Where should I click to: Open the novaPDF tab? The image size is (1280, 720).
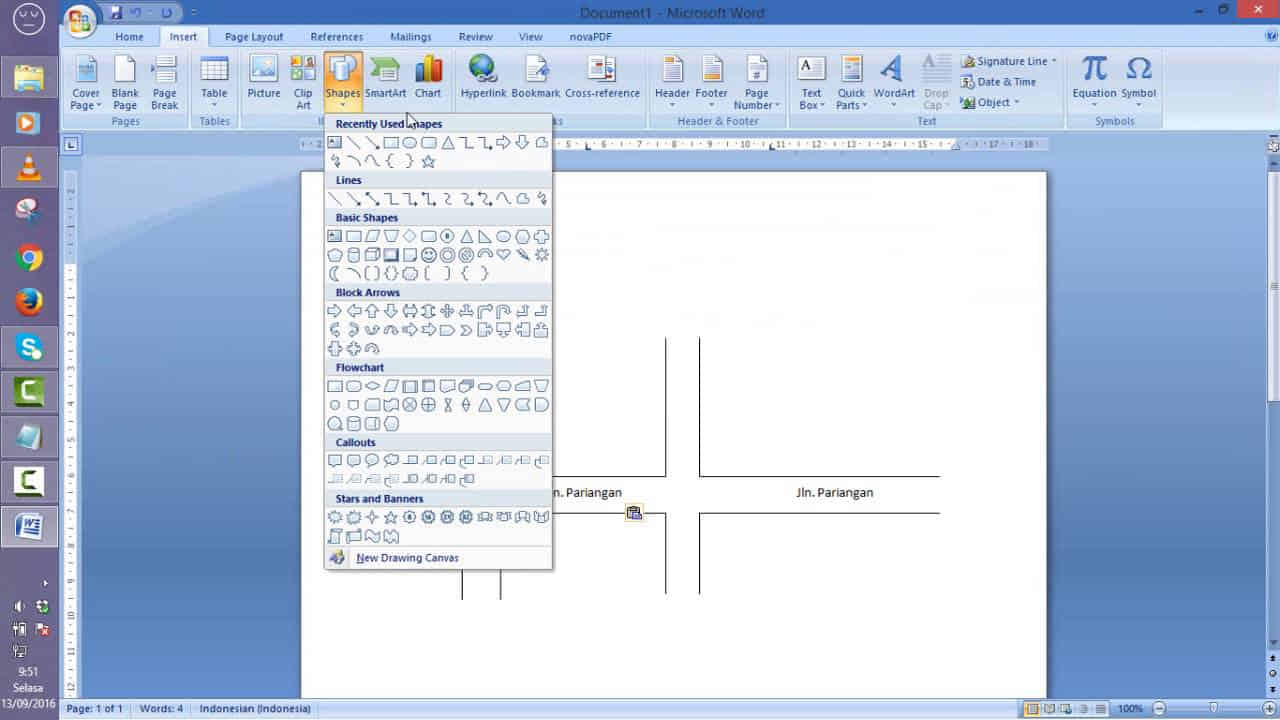click(x=590, y=37)
